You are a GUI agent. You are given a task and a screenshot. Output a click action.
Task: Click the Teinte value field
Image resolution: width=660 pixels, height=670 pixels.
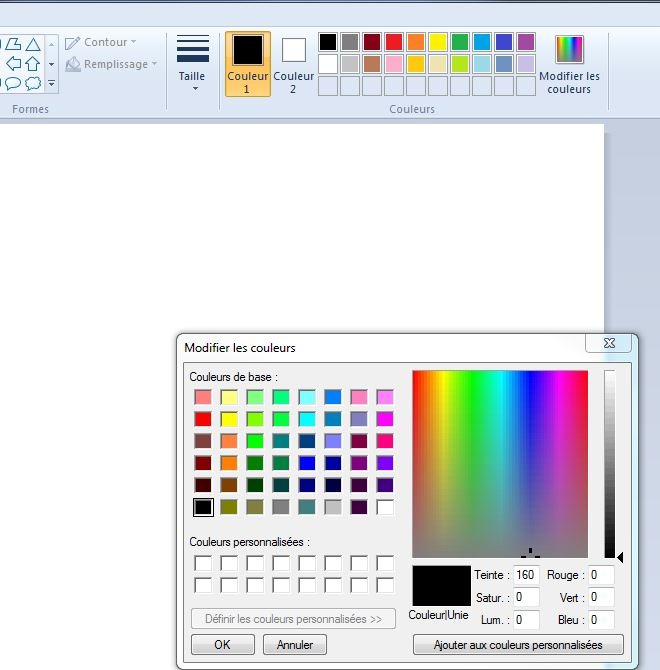point(526,575)
